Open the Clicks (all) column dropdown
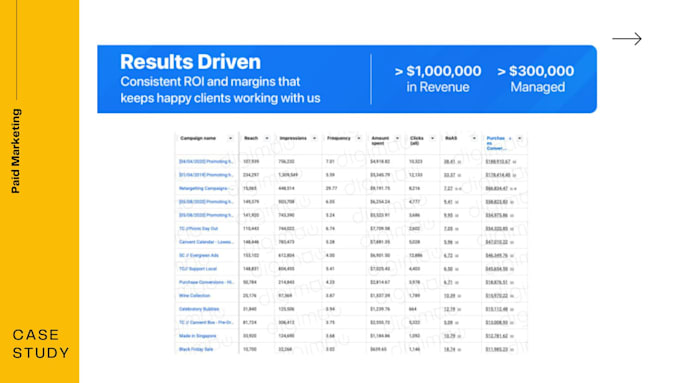The width and height of the screenshot is (680, 383). point(432,138)
